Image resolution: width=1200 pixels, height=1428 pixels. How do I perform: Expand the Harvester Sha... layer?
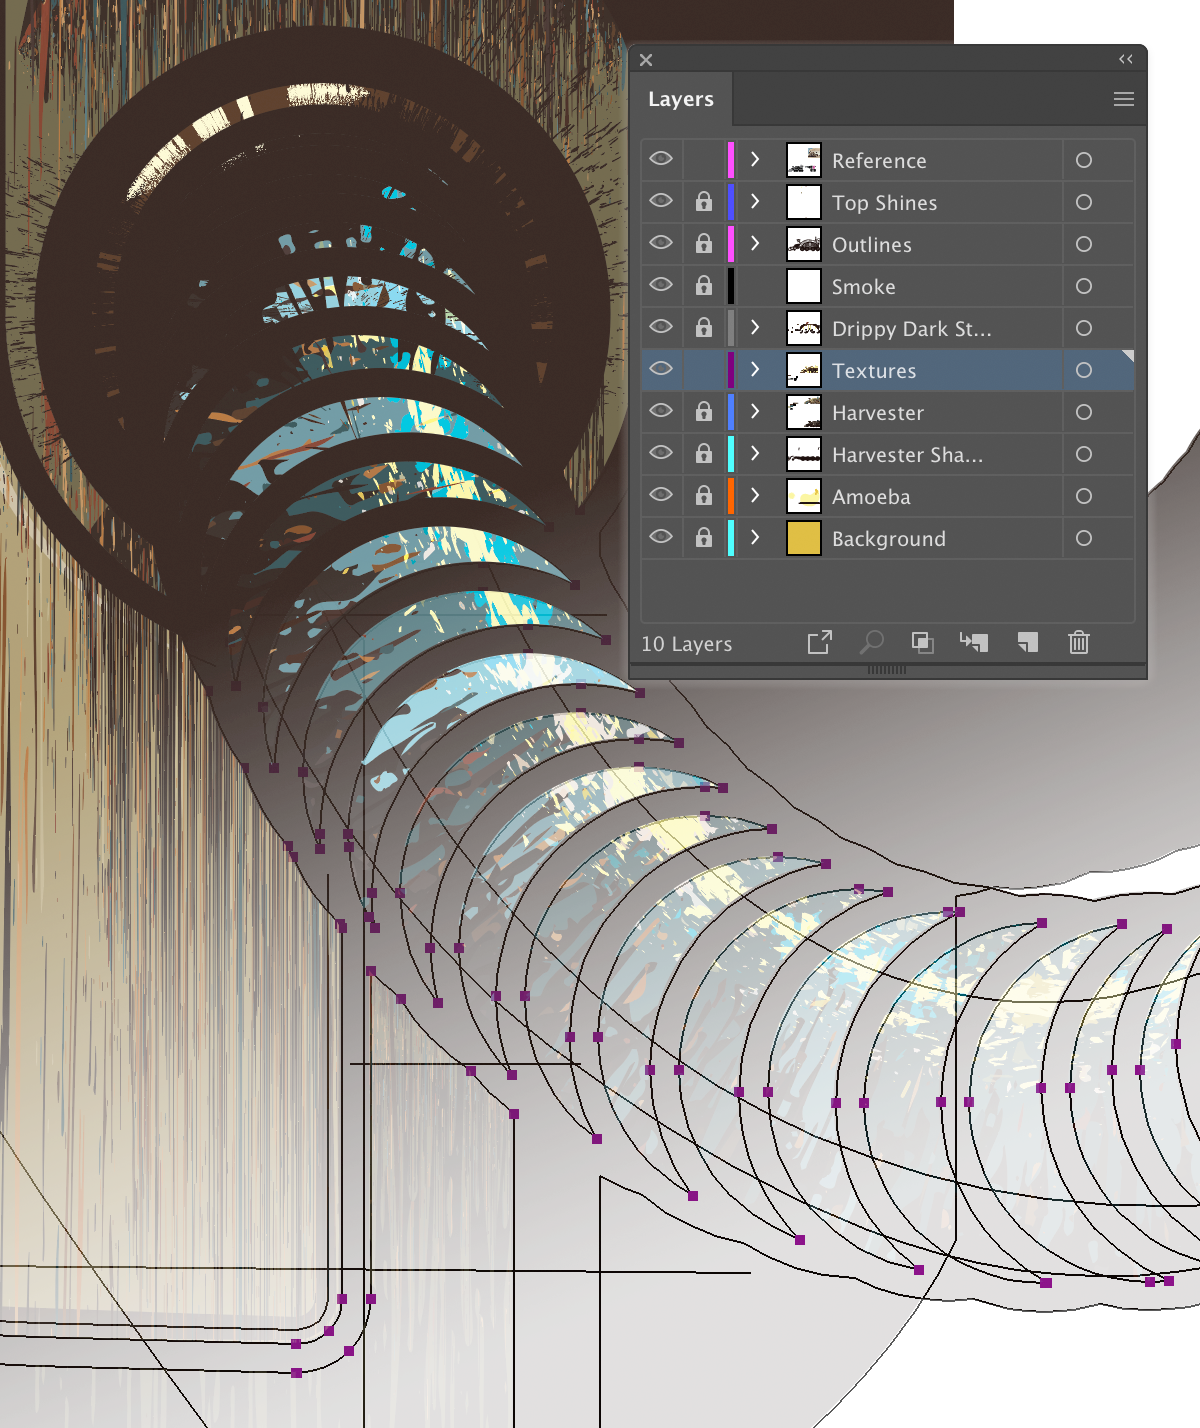pos(755,453)
